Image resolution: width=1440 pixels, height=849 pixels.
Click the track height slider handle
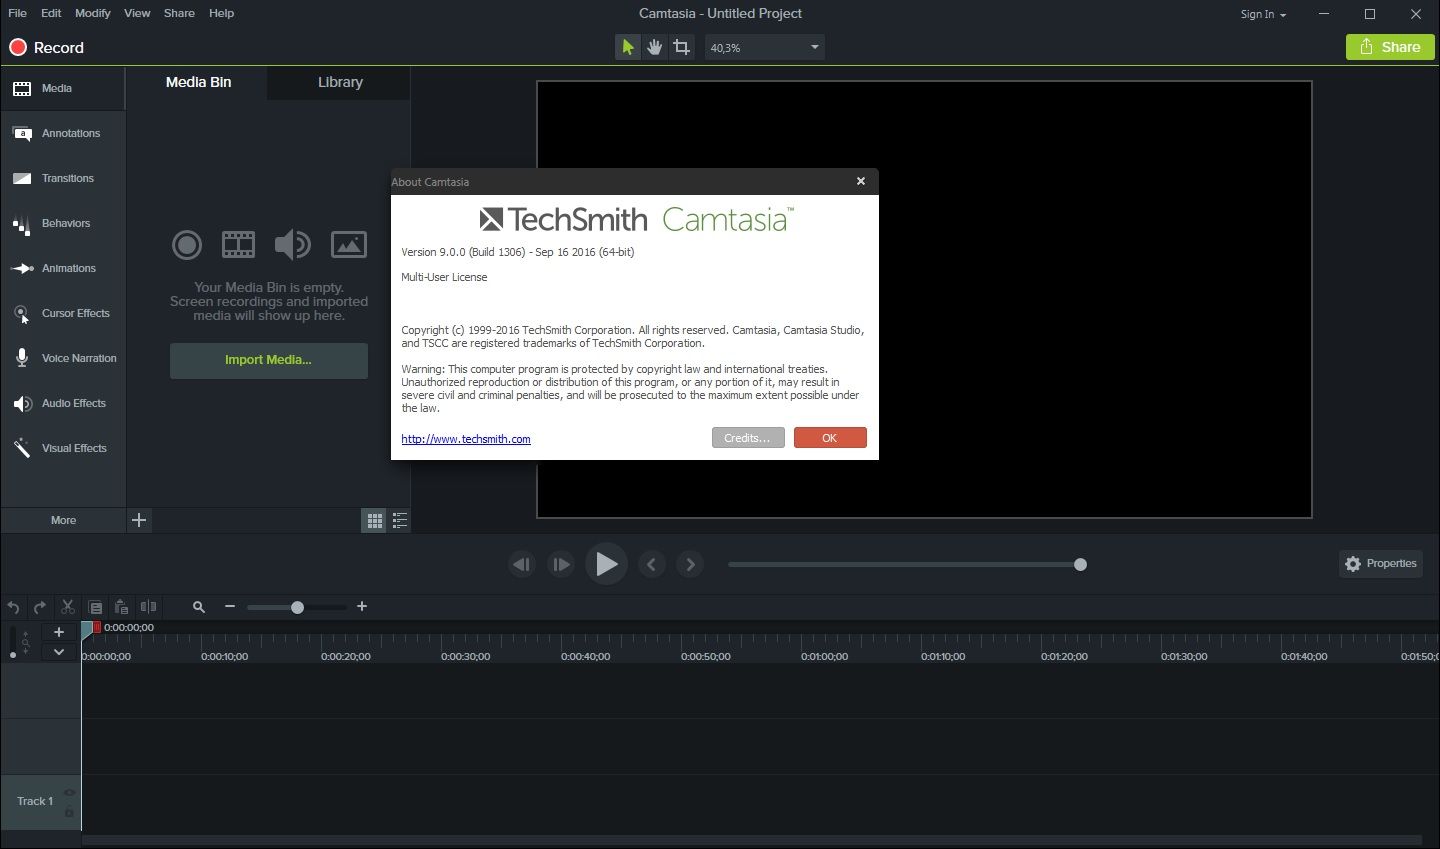point(13,655)
